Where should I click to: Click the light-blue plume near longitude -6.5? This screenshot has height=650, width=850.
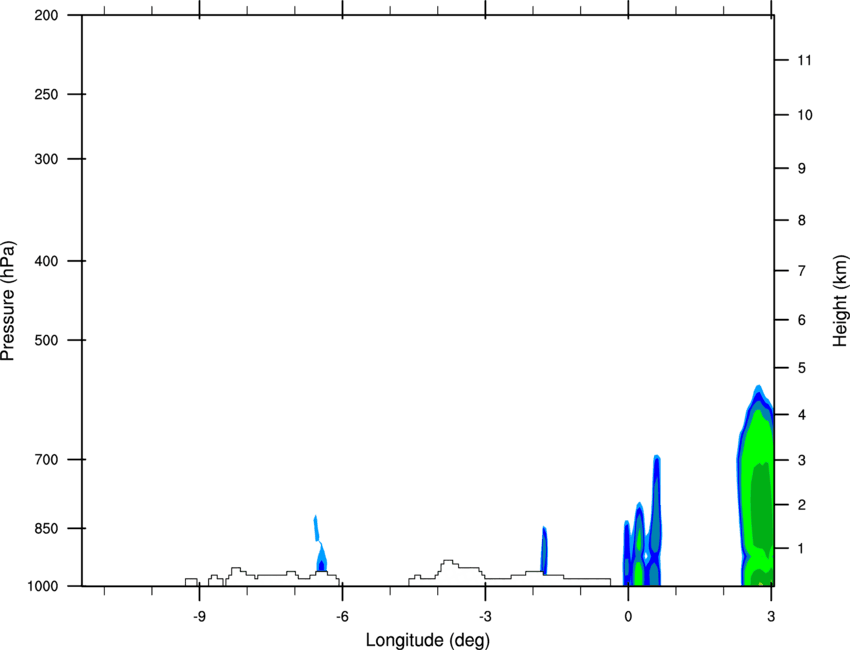pos(319,543)
